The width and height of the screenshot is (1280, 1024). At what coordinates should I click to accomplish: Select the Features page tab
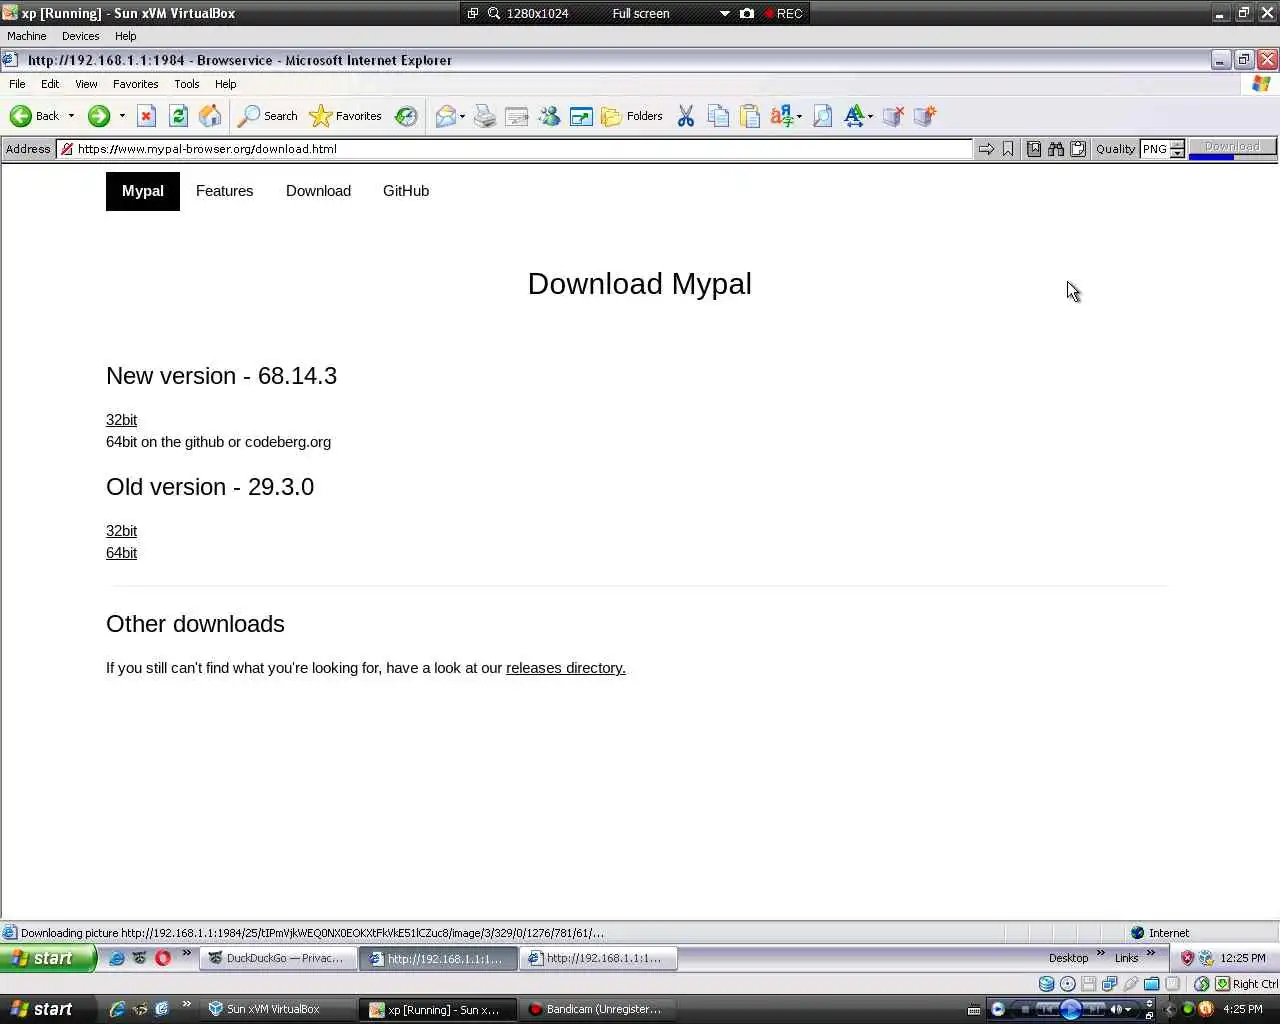pyautogui.click(x=224, y=191)
